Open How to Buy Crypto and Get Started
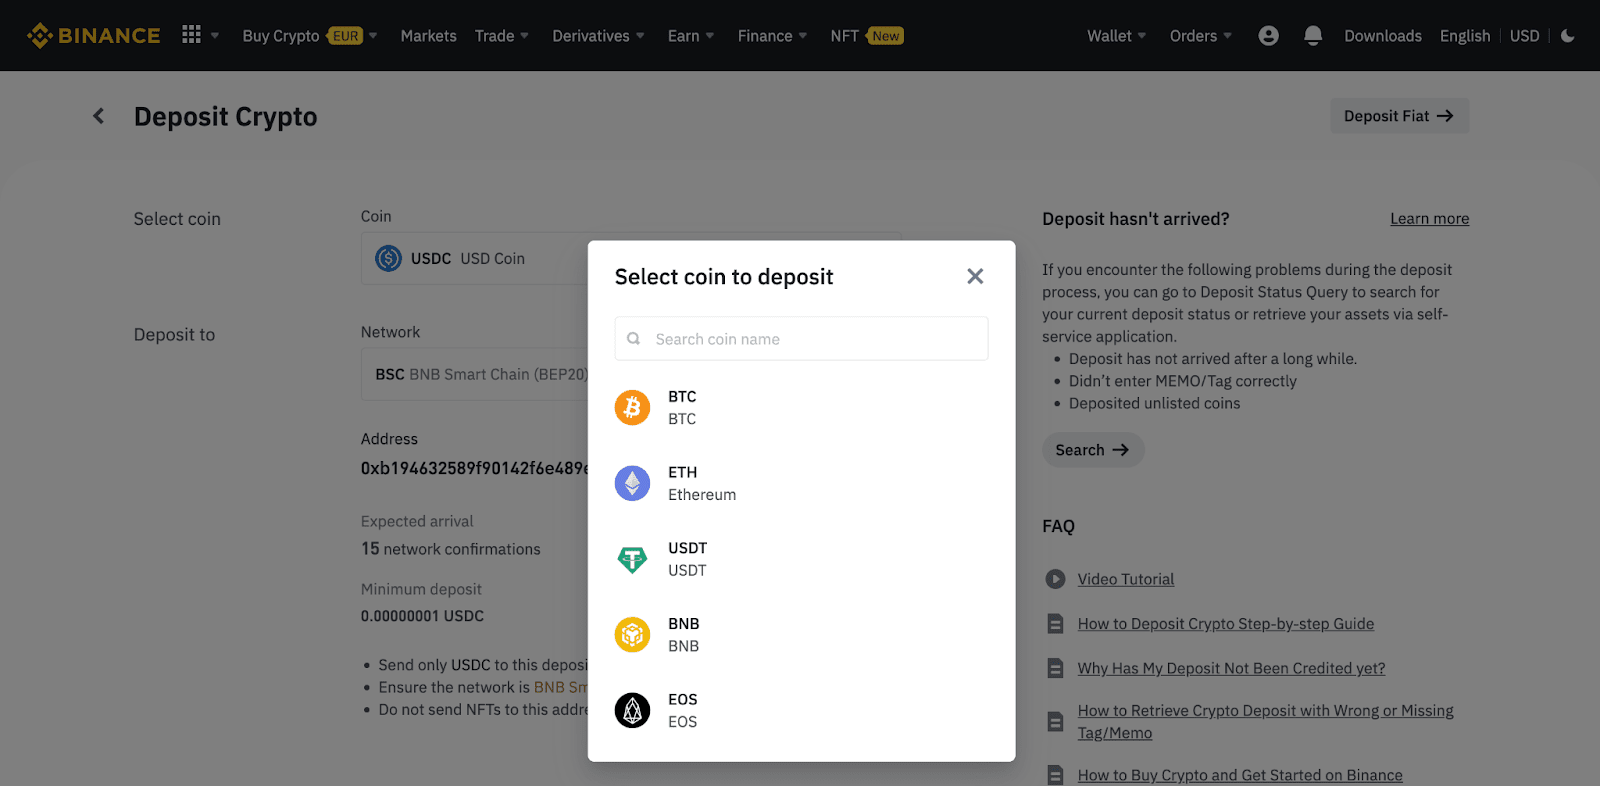 1240,775
